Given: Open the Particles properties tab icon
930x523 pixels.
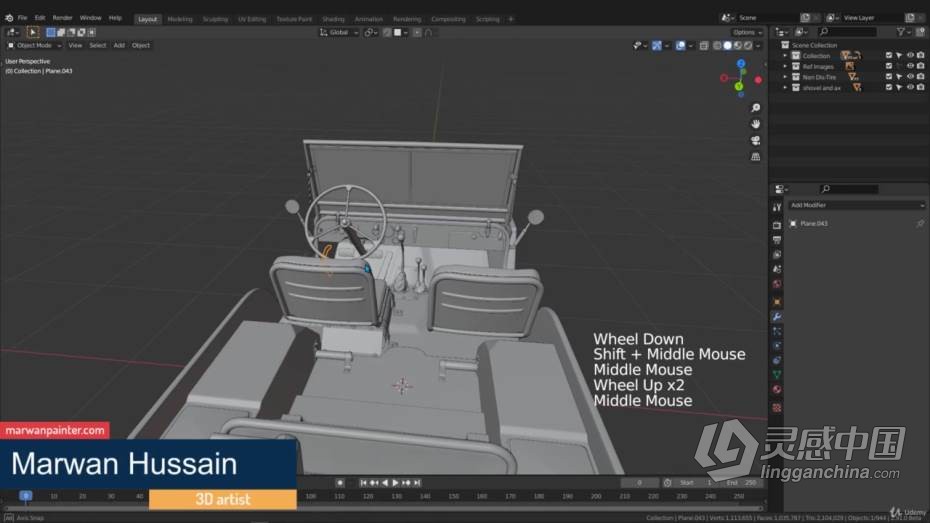Looking at the screenshot, I should tap(777, 331).
